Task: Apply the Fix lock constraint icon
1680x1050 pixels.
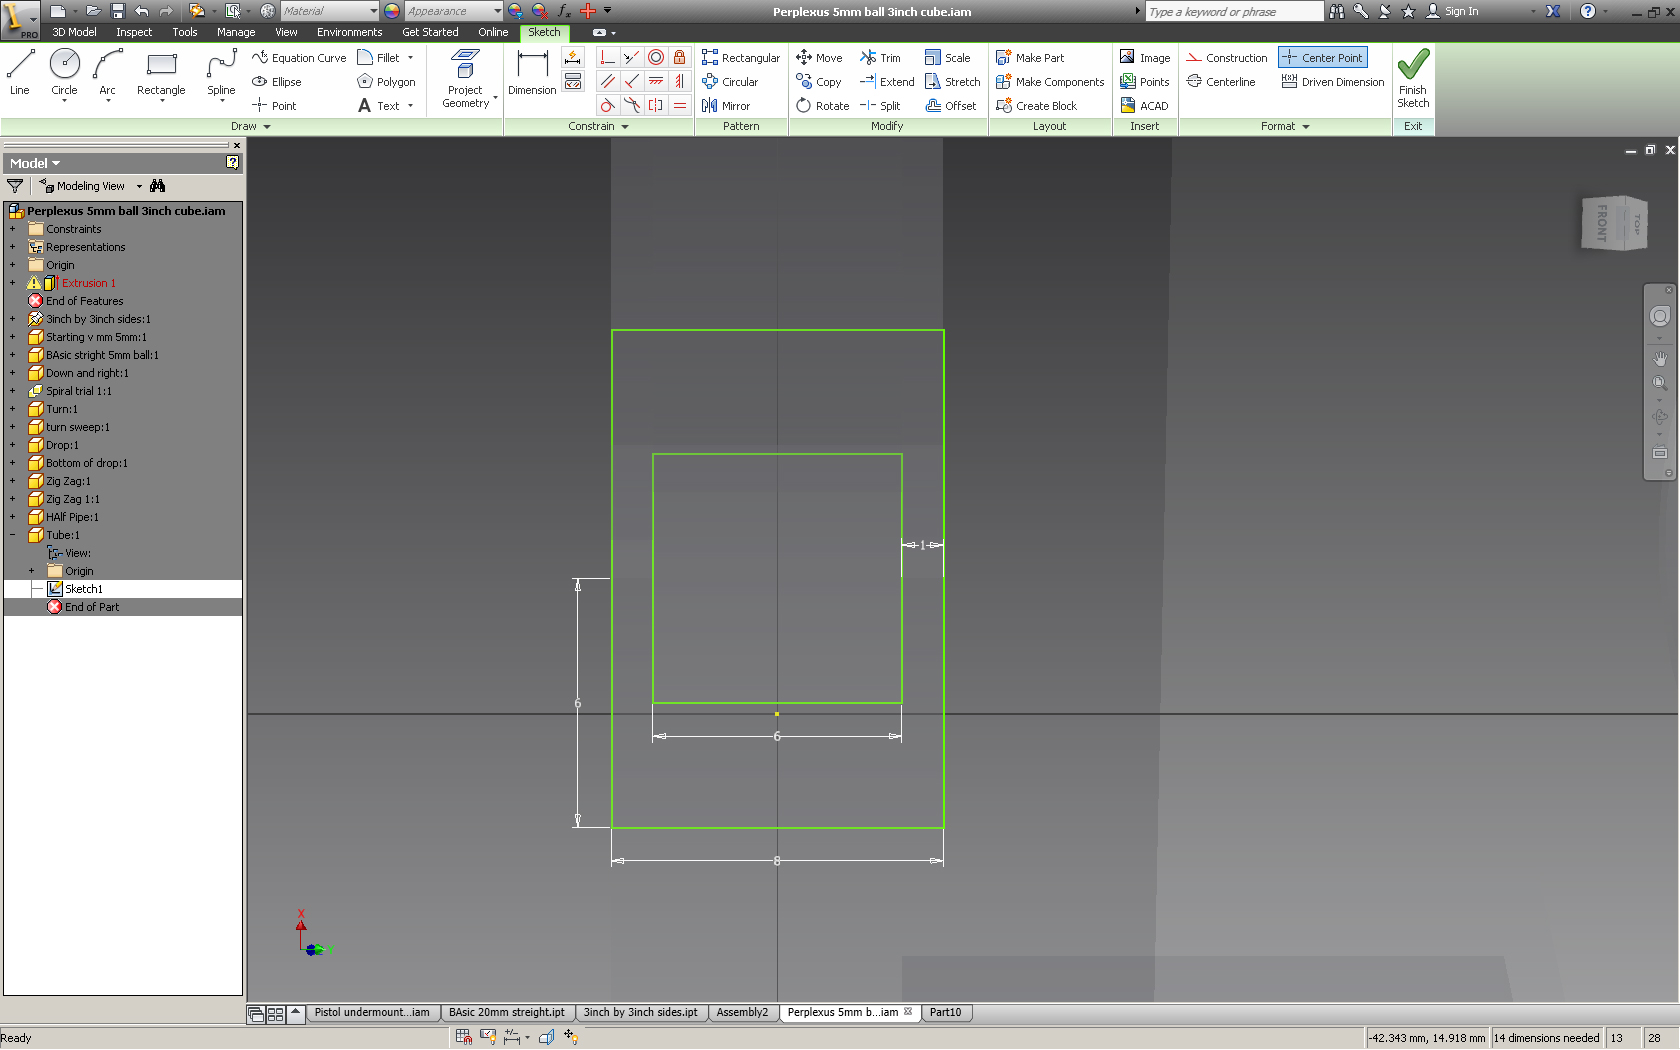Action: pos(680,58)
